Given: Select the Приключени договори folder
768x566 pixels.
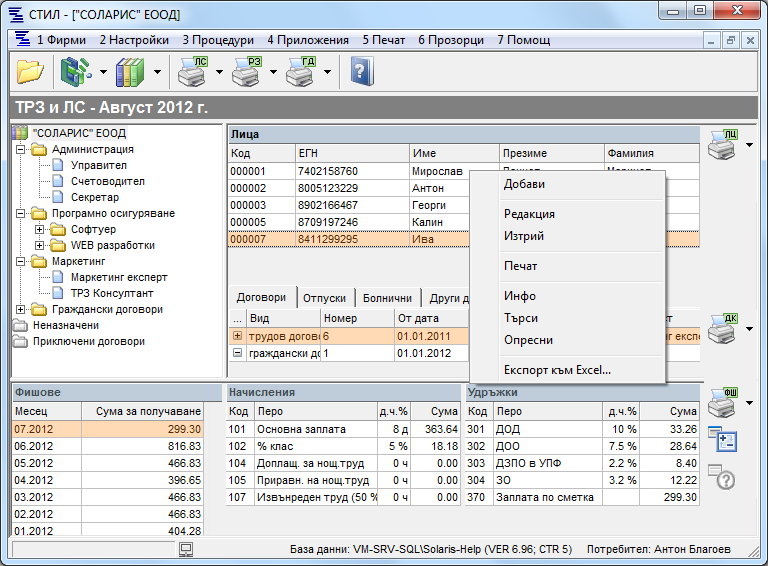Looking at the screenshot, I should [x=89, y=342].
